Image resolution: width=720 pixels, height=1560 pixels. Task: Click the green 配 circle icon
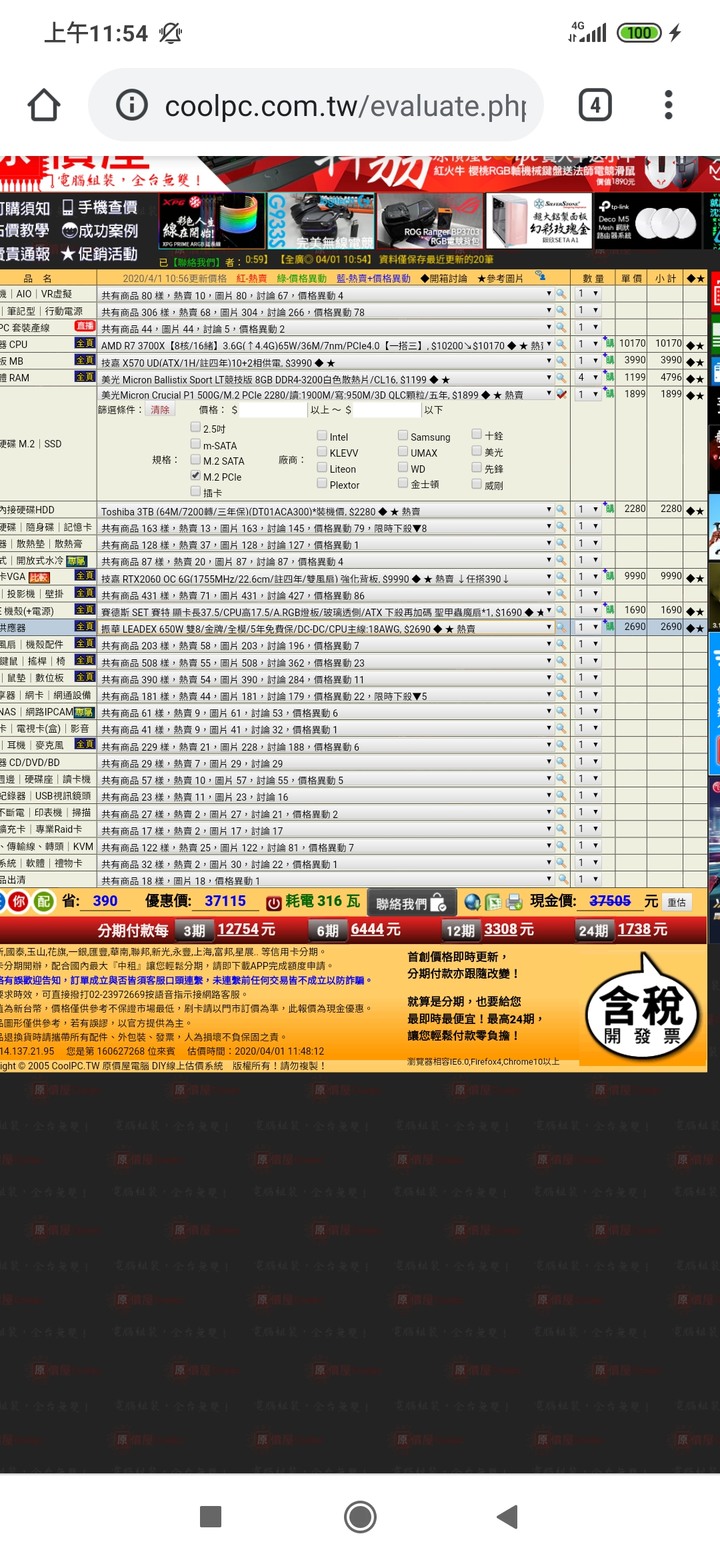pos(43,901)
